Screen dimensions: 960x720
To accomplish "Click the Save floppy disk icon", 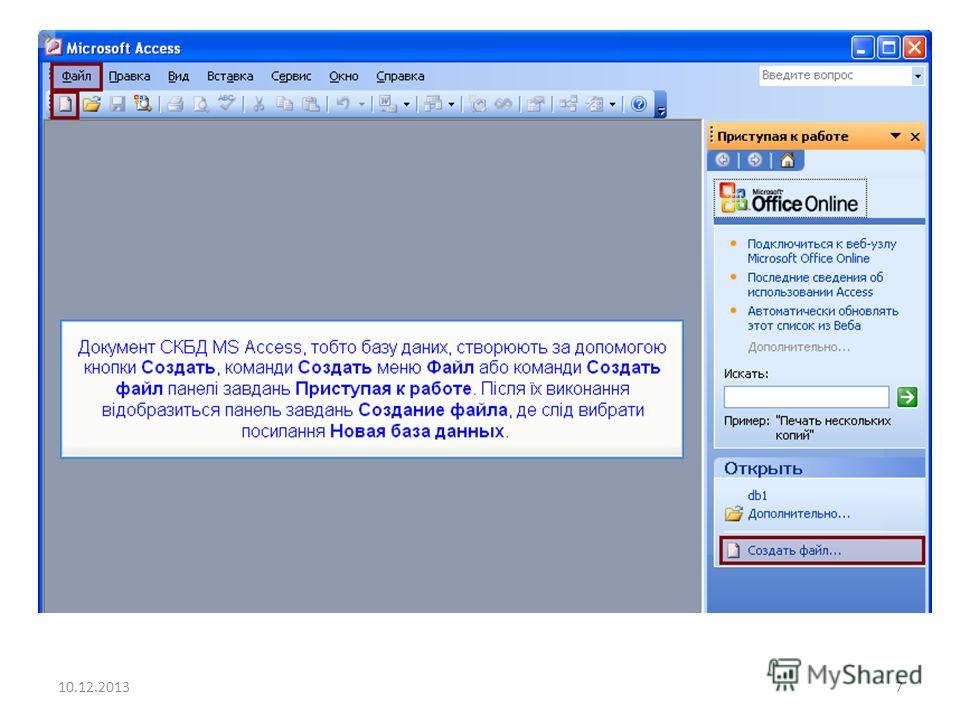I will tap(118, 105).
